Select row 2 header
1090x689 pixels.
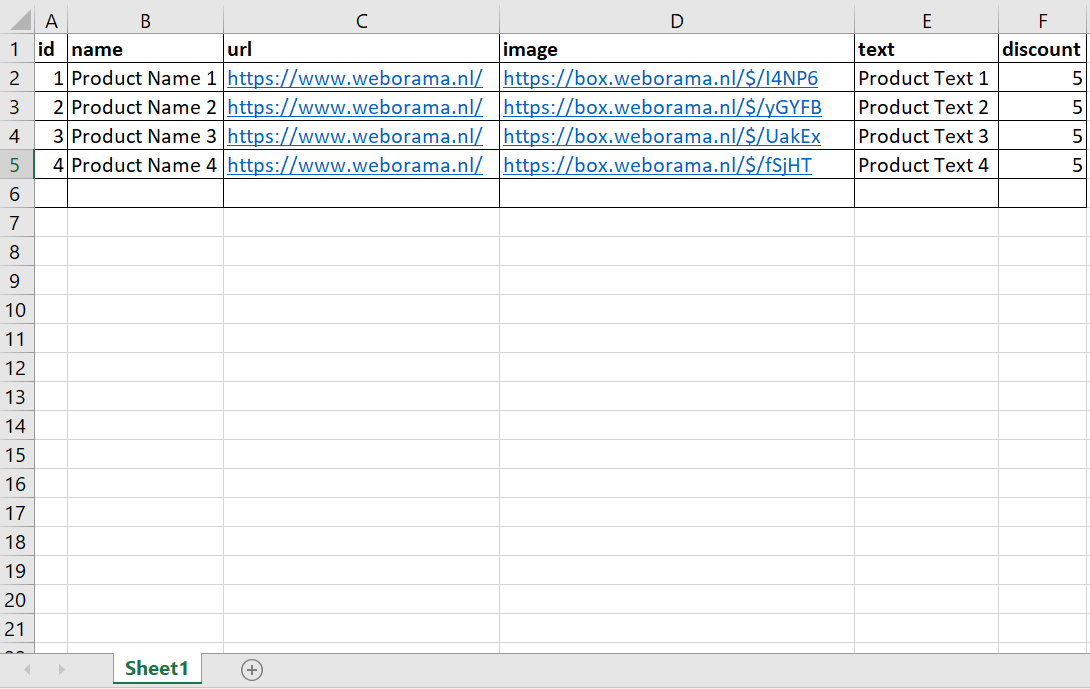(x=15, y=78)
